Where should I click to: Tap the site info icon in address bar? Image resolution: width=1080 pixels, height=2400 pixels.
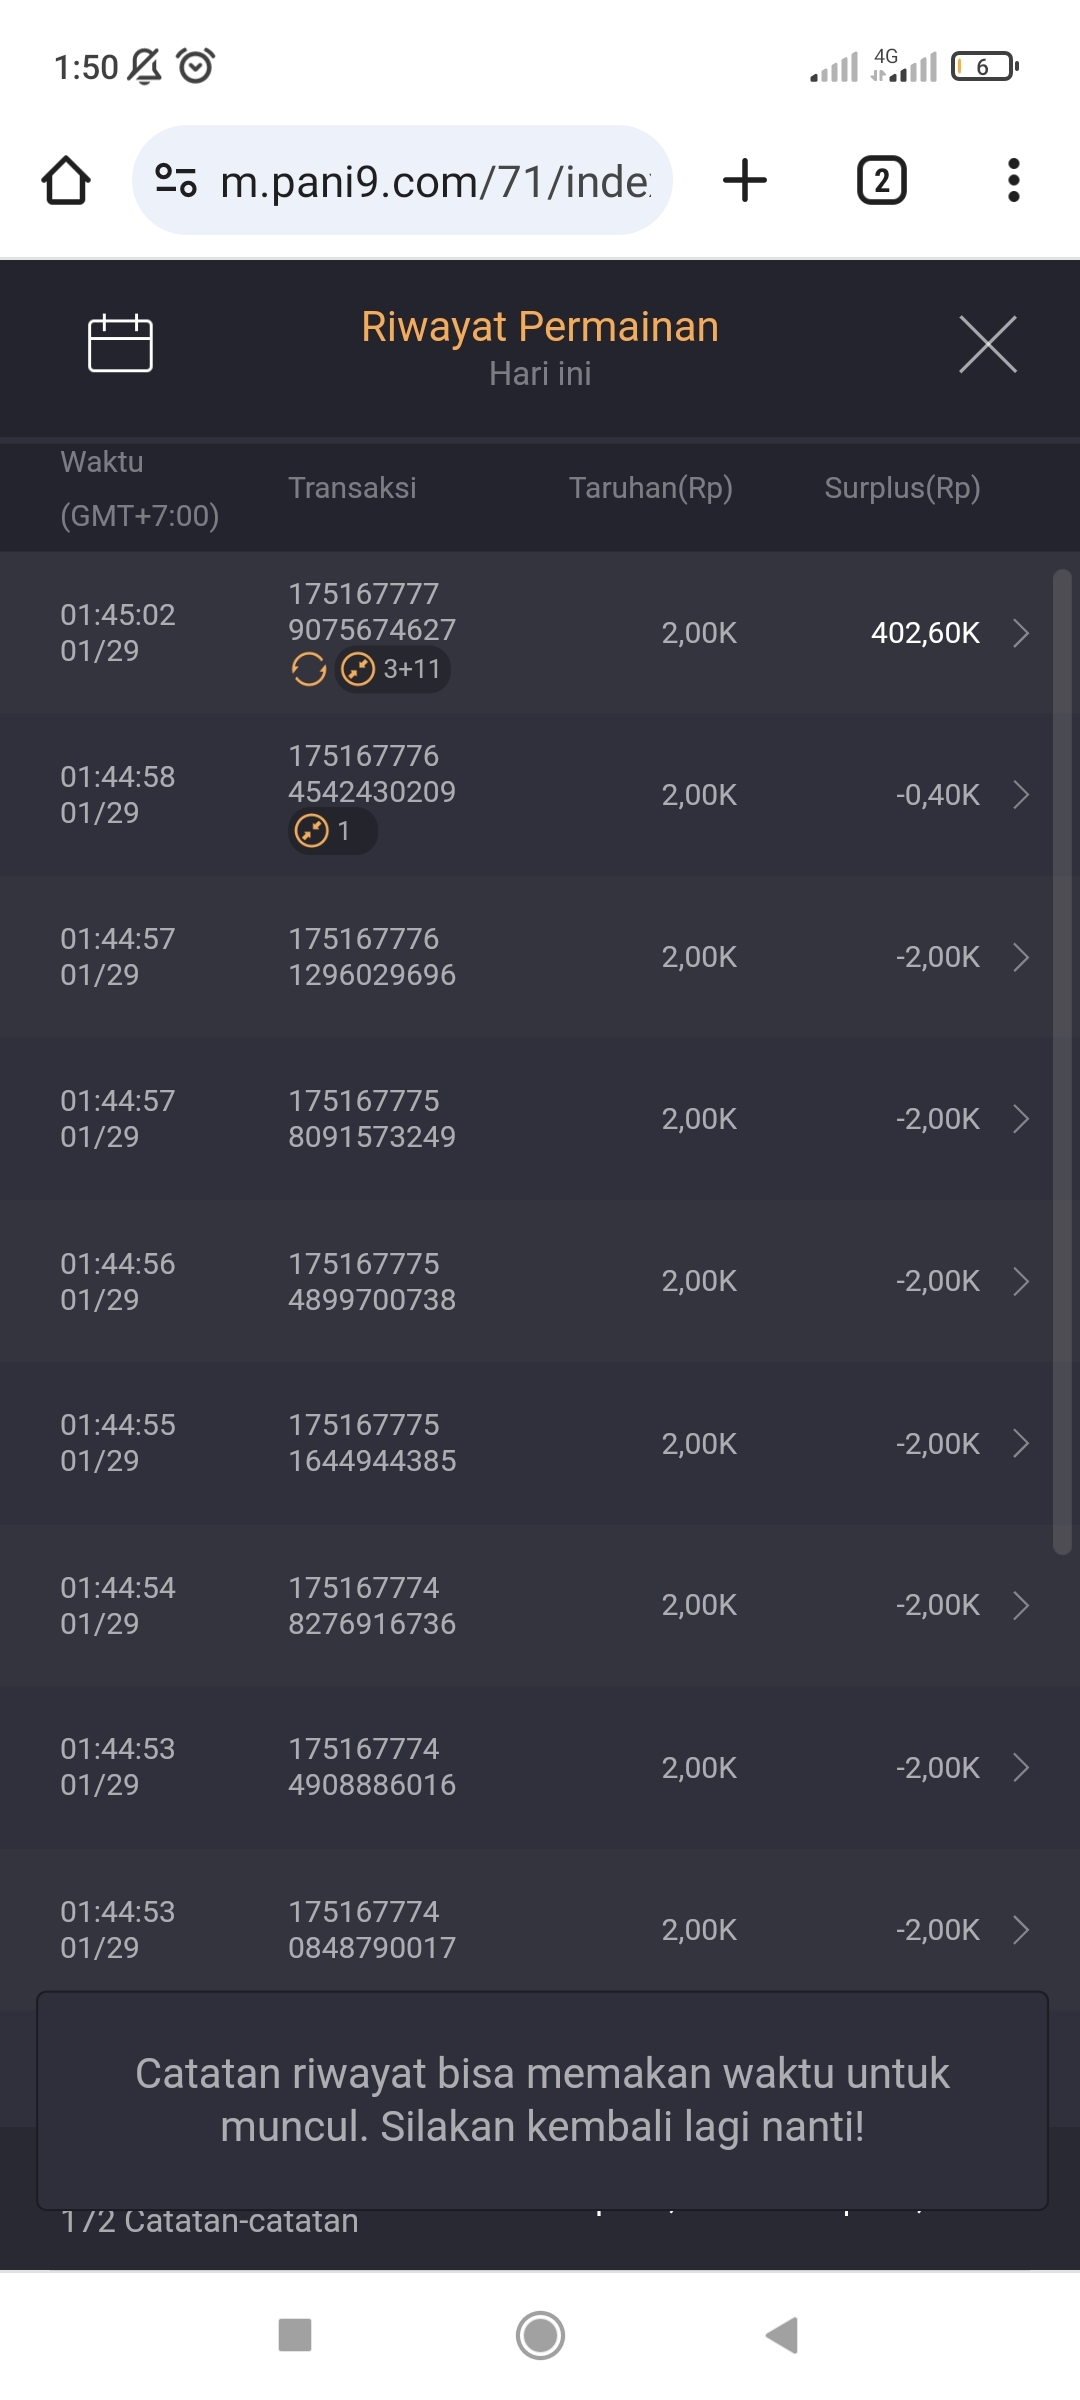176,181
